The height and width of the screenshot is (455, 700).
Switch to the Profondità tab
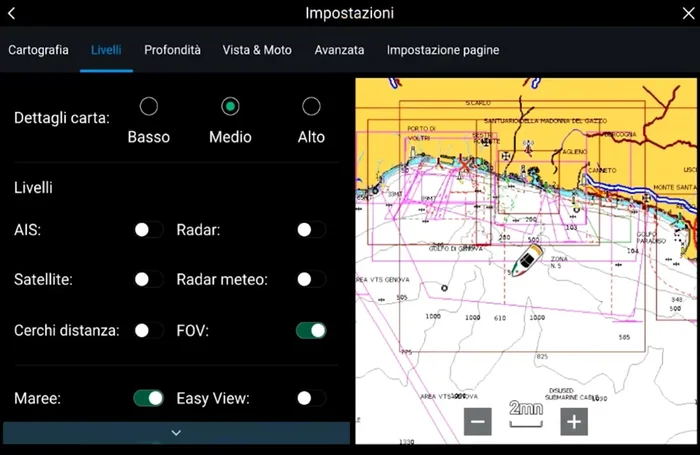click(172, 50)
